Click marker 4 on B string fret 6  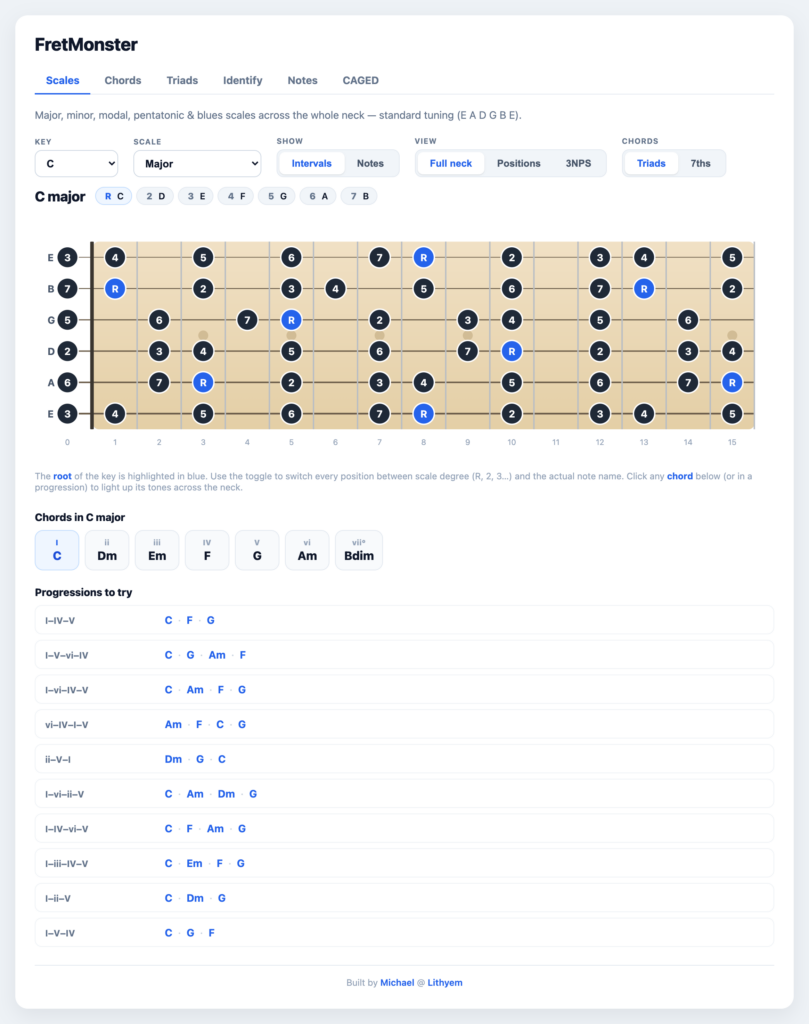[336, 289]
